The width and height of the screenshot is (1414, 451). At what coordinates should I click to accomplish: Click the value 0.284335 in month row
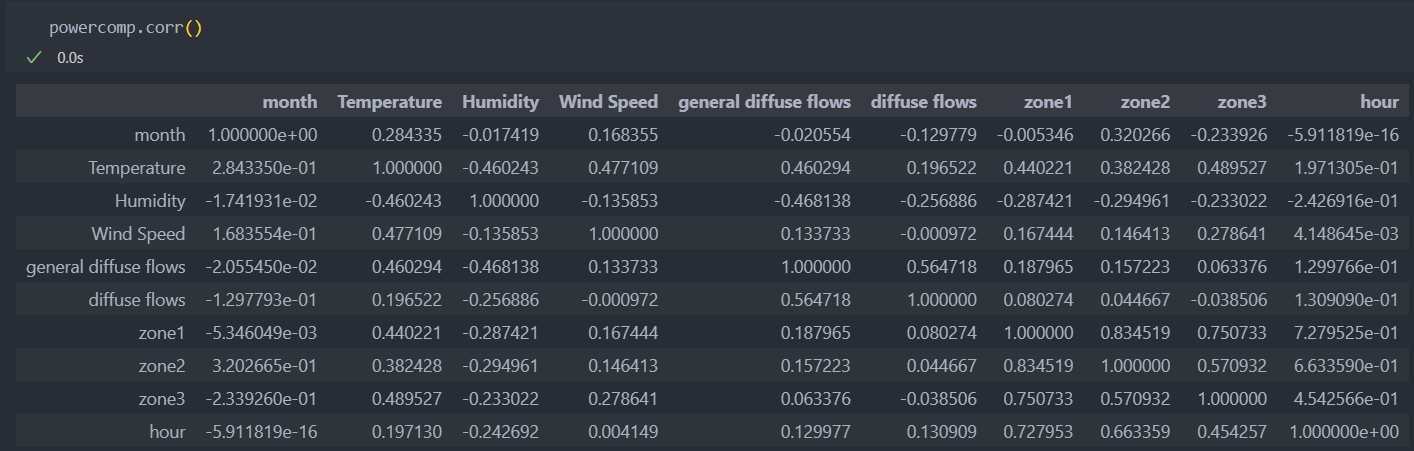point(408,135)
